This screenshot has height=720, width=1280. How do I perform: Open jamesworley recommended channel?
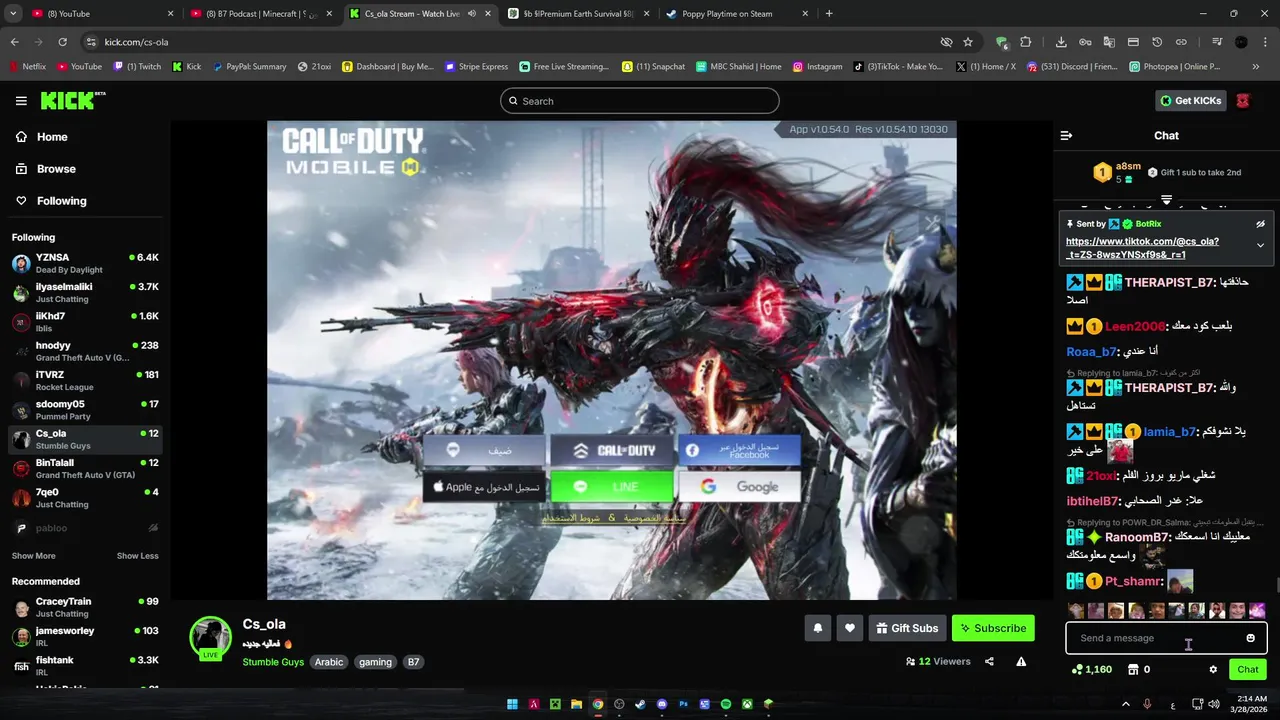85,636
